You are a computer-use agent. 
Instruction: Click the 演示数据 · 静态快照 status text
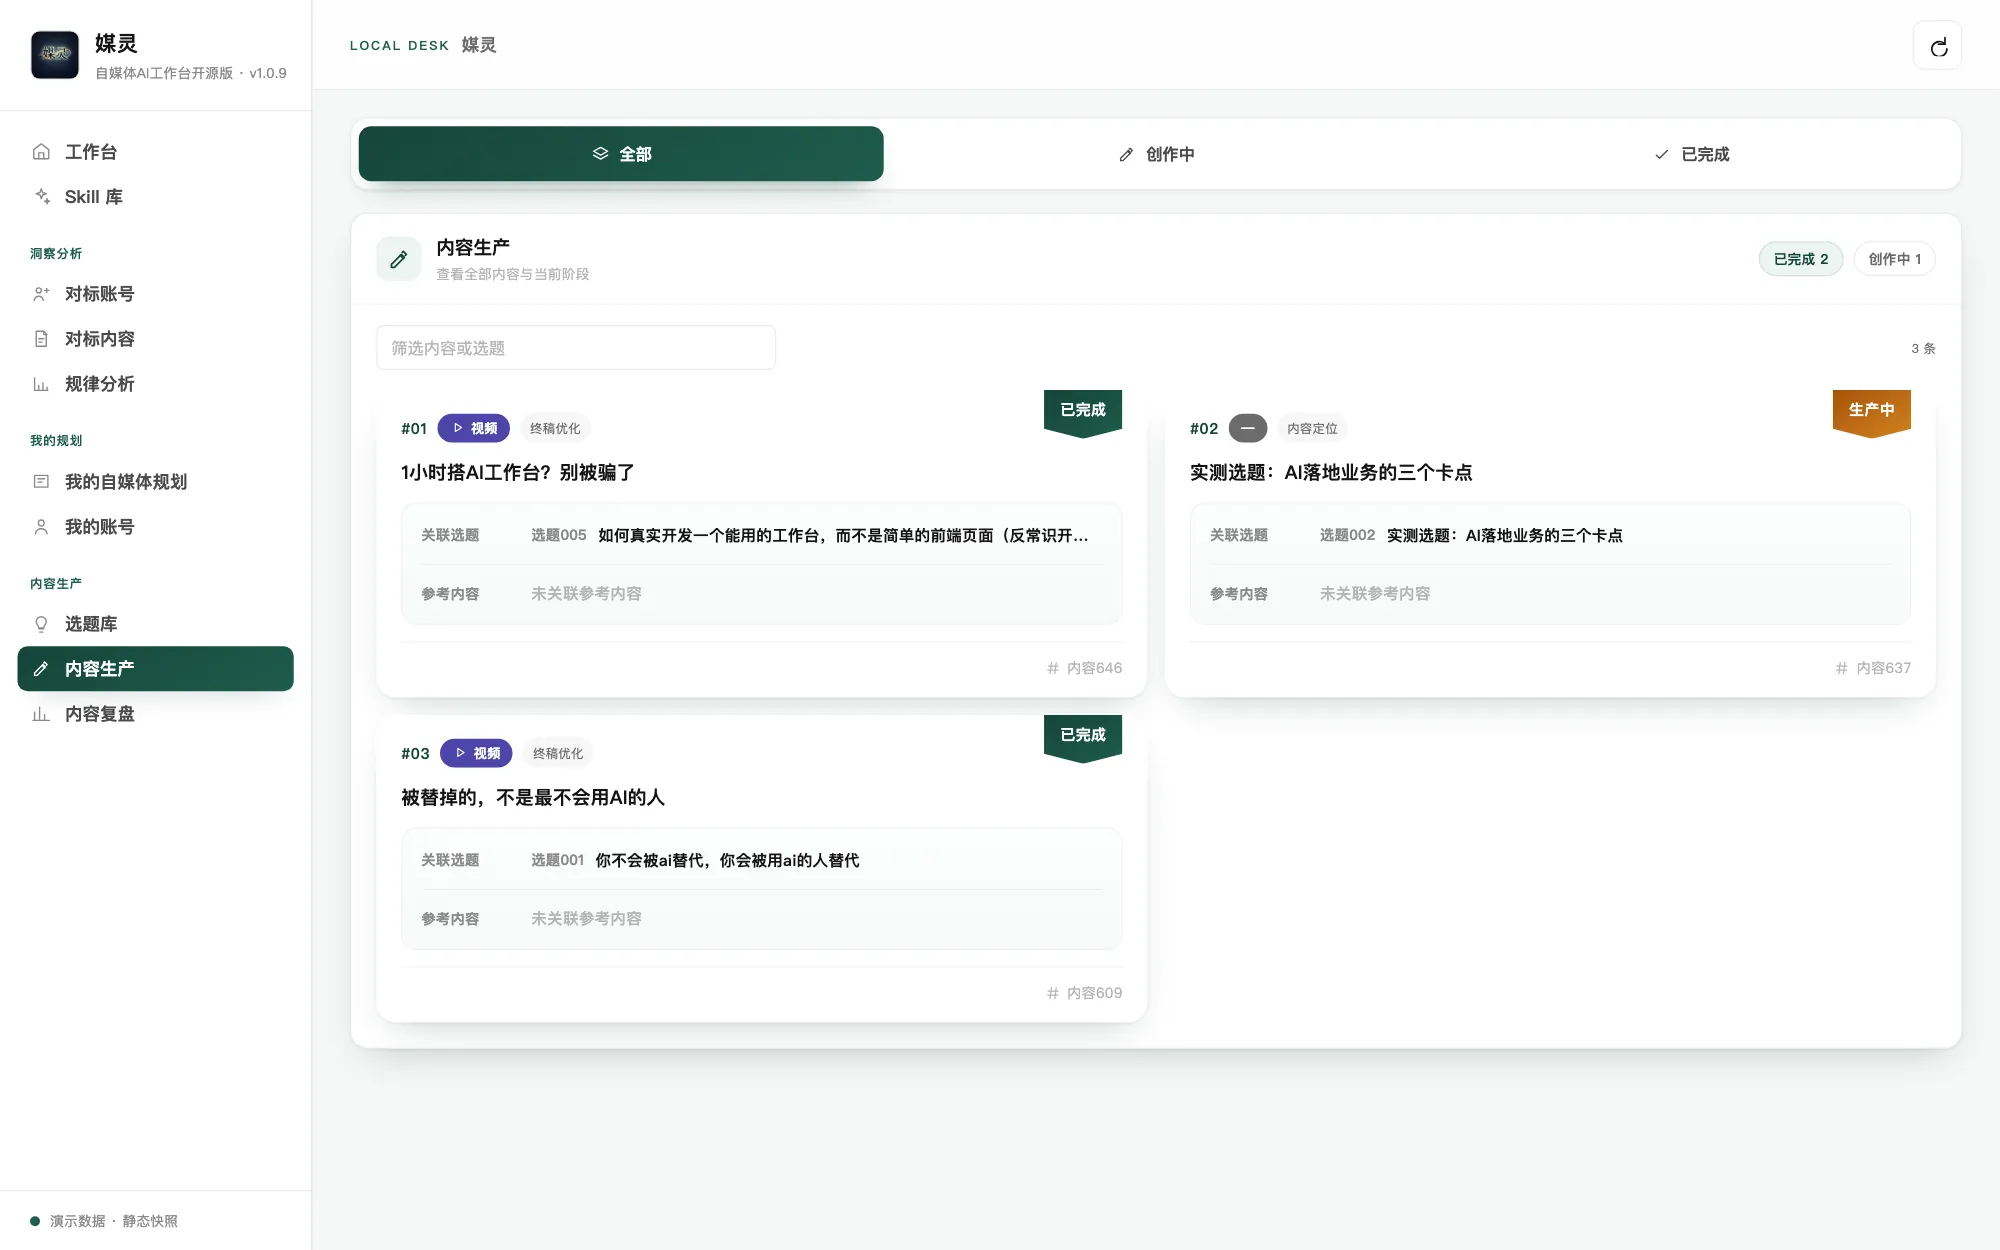pyautogui.click(x=114, y=1221)
